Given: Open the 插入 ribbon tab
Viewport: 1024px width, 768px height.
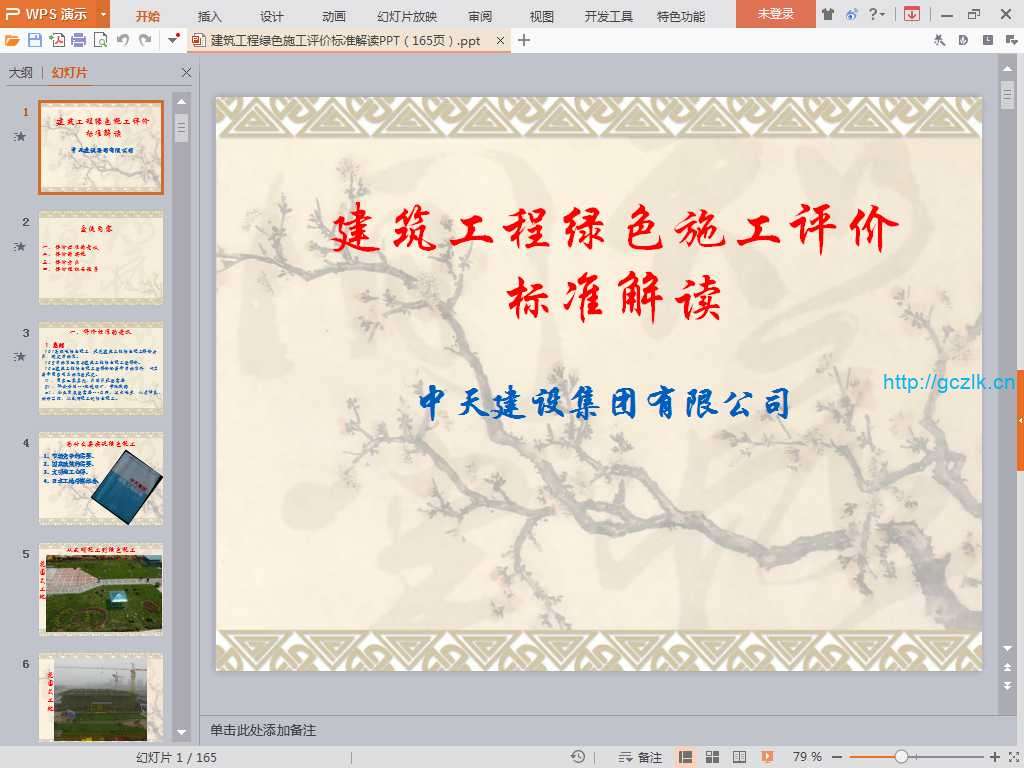Looking at the screenshot, I should (210, 16).
